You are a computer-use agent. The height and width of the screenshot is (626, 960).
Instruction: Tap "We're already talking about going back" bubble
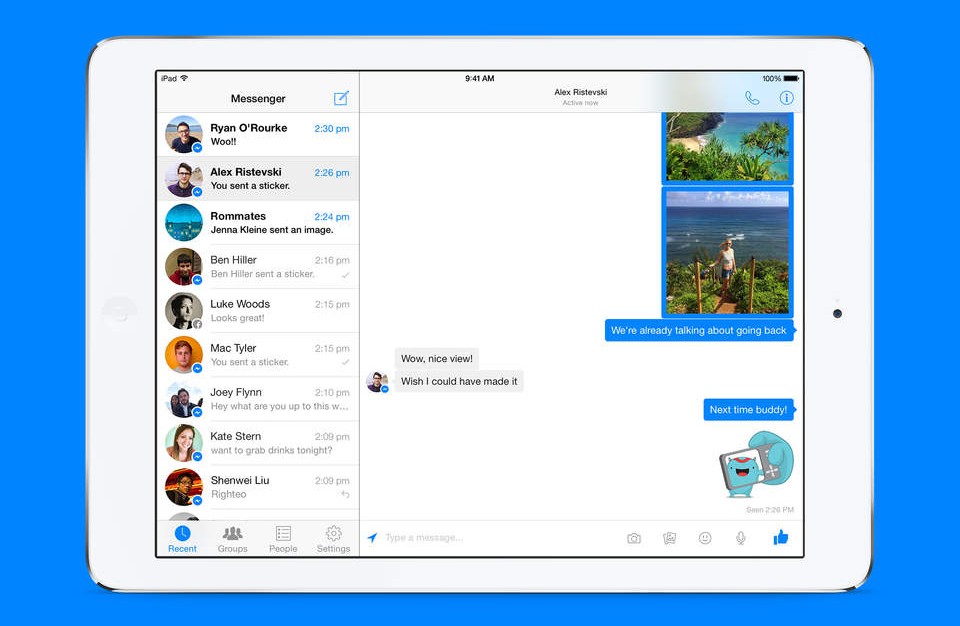(x=699, y=330)
